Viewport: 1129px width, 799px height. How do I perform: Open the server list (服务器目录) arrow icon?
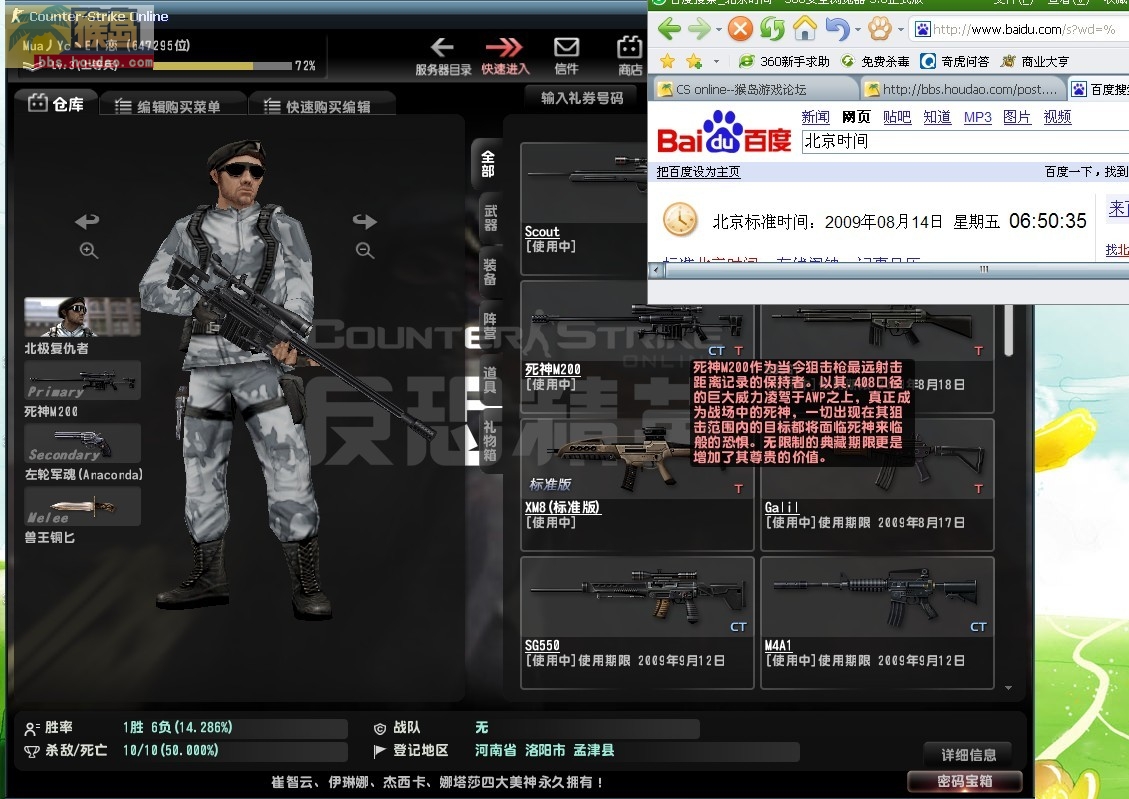pyautogui.click(x=442, y=48)
